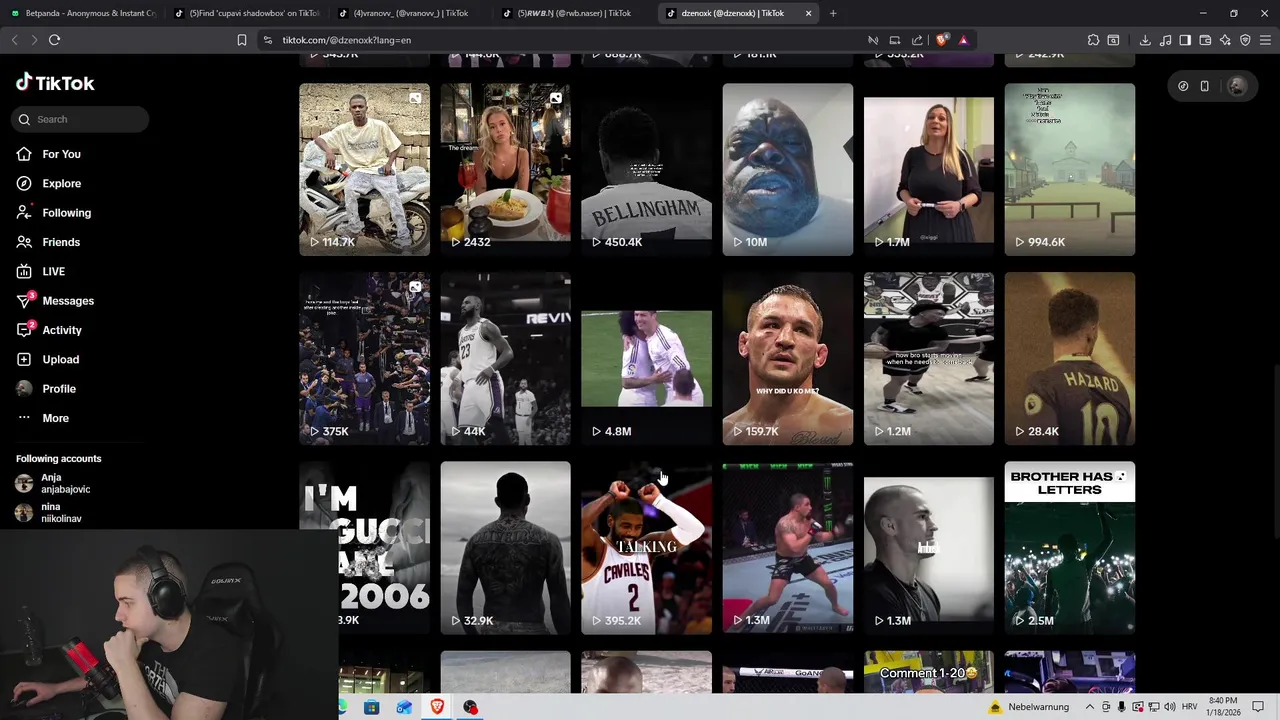The height and width of the screenshot is (720, 1280).
Task: Open the 'BROTHER HAS LETTERS' video
Action: (x=1070, y=547)
